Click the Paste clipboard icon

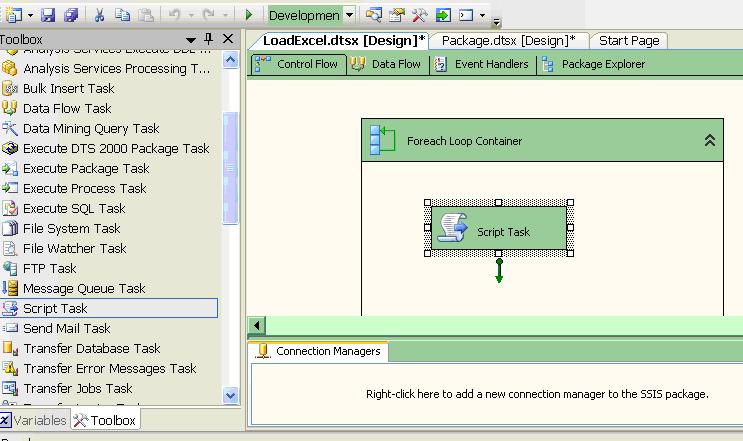click(146, 15)
